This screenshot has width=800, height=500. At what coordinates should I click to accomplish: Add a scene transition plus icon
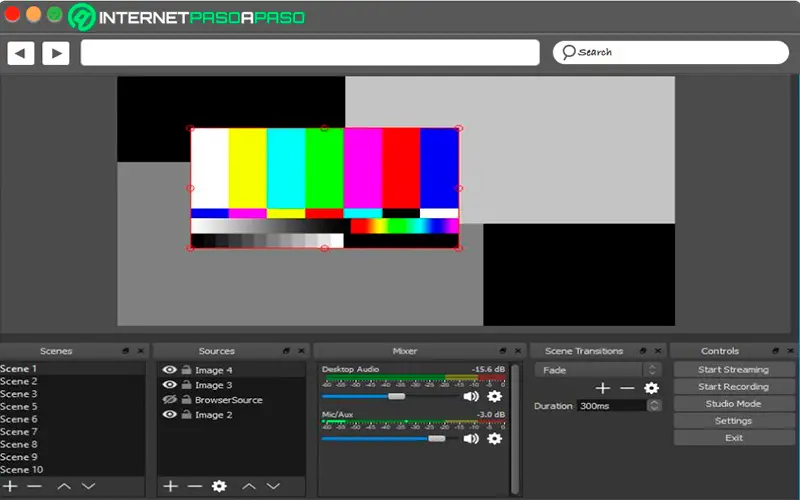(x=603, y=388)
